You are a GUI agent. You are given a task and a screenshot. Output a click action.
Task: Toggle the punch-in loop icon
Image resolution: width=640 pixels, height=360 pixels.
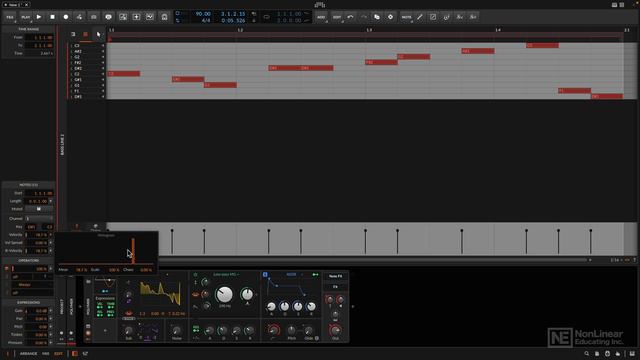pos(108,17)
